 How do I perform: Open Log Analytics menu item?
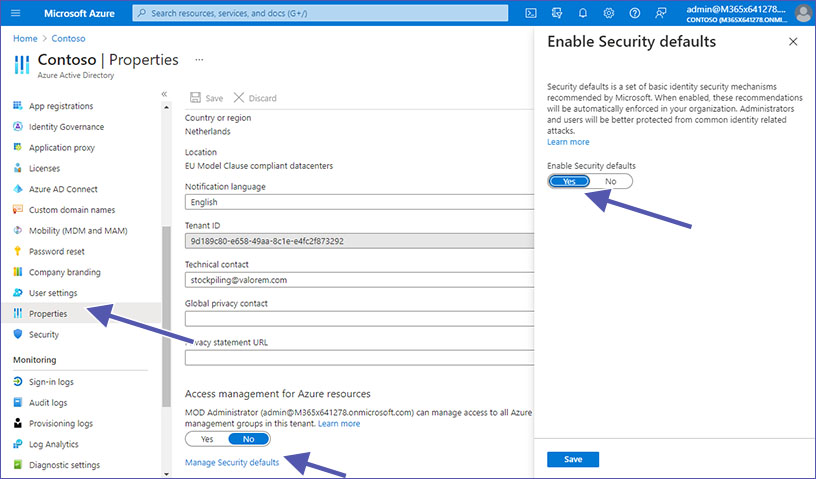pos(54,444)
